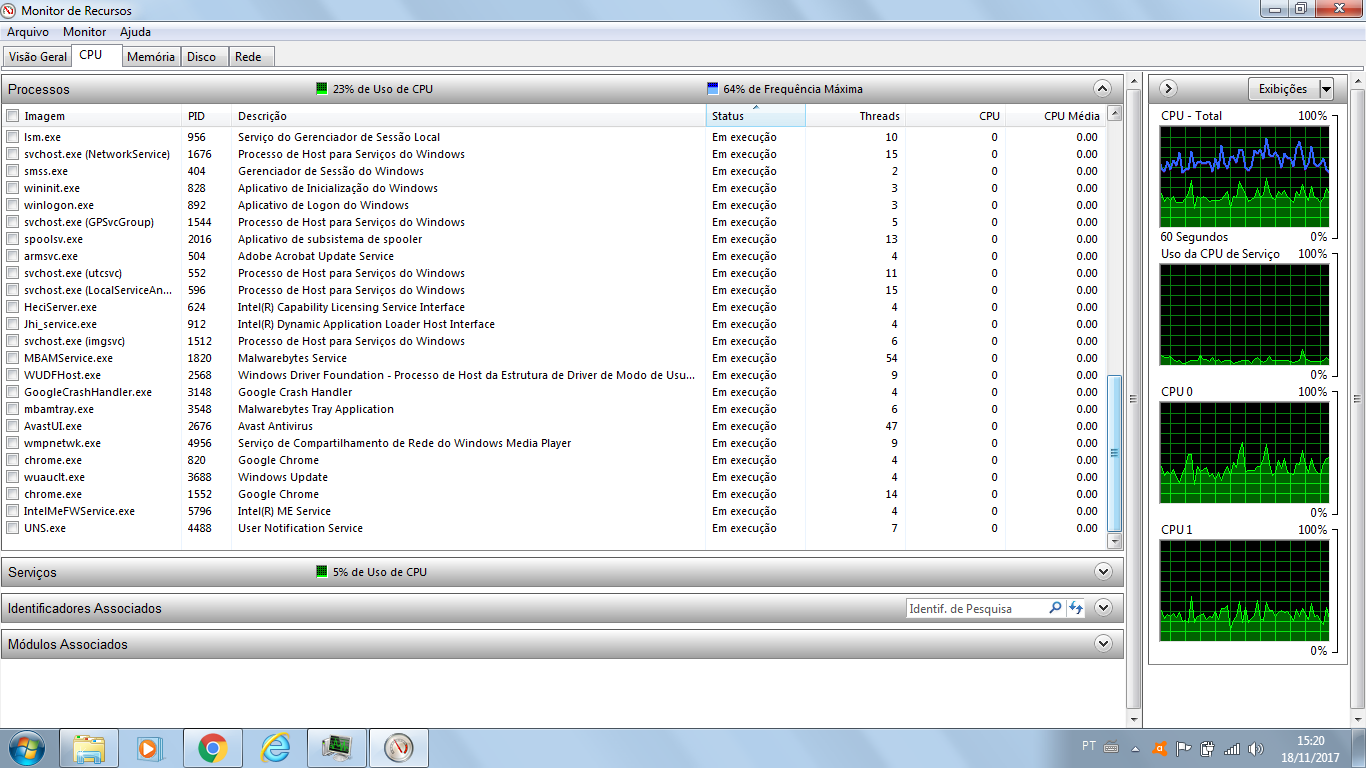This screenshot has width=1366, height=768.
Task: Click the refresh search results icon
Action: pyautogui.click(x=1076, y=608)
